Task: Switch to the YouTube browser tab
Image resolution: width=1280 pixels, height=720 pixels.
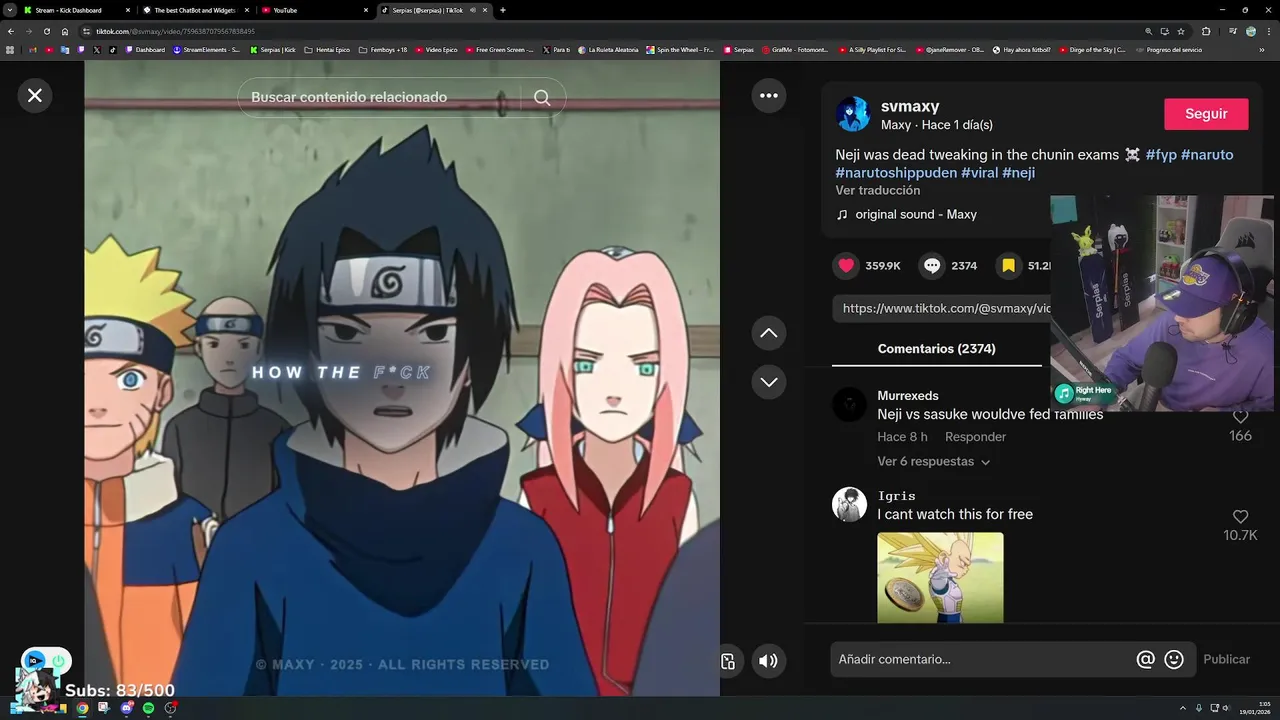Action: coord(313,10)
